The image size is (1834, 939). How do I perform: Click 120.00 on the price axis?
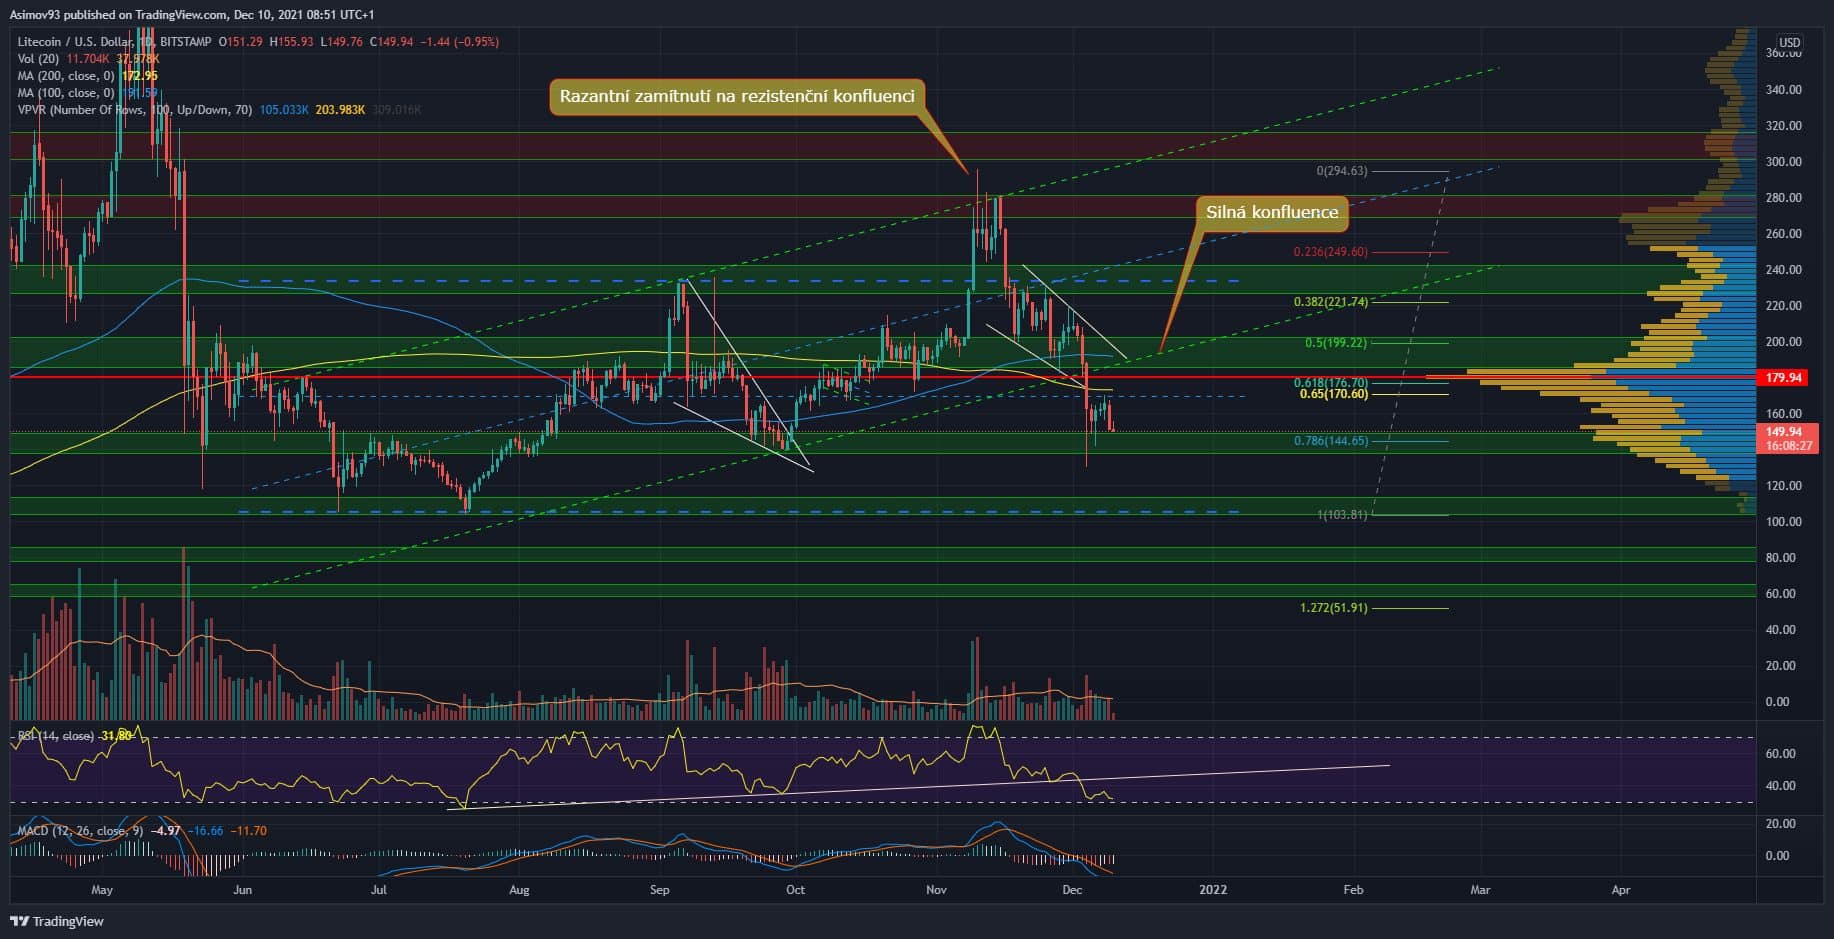[x=1784, y=486]
